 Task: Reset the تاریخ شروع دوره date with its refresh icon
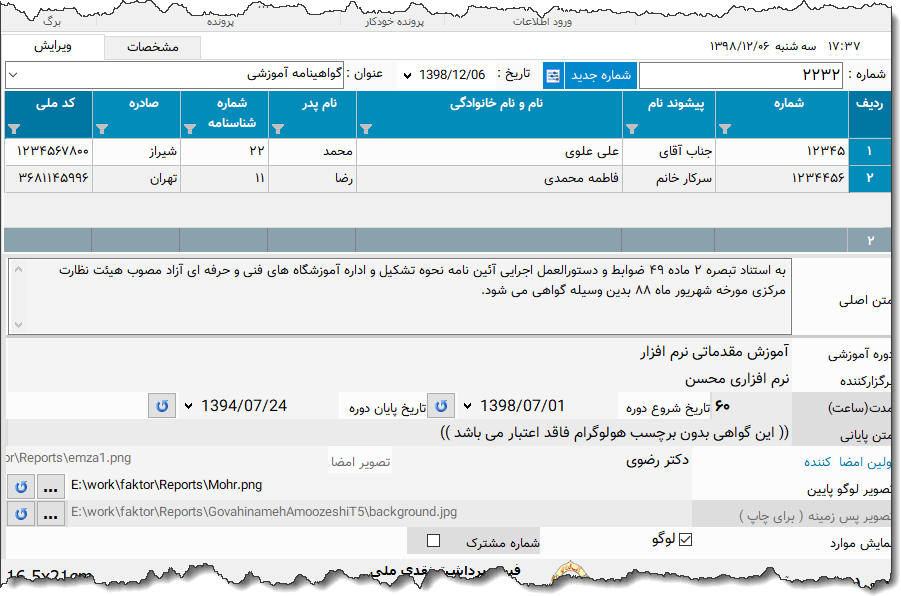click(441, 405)
